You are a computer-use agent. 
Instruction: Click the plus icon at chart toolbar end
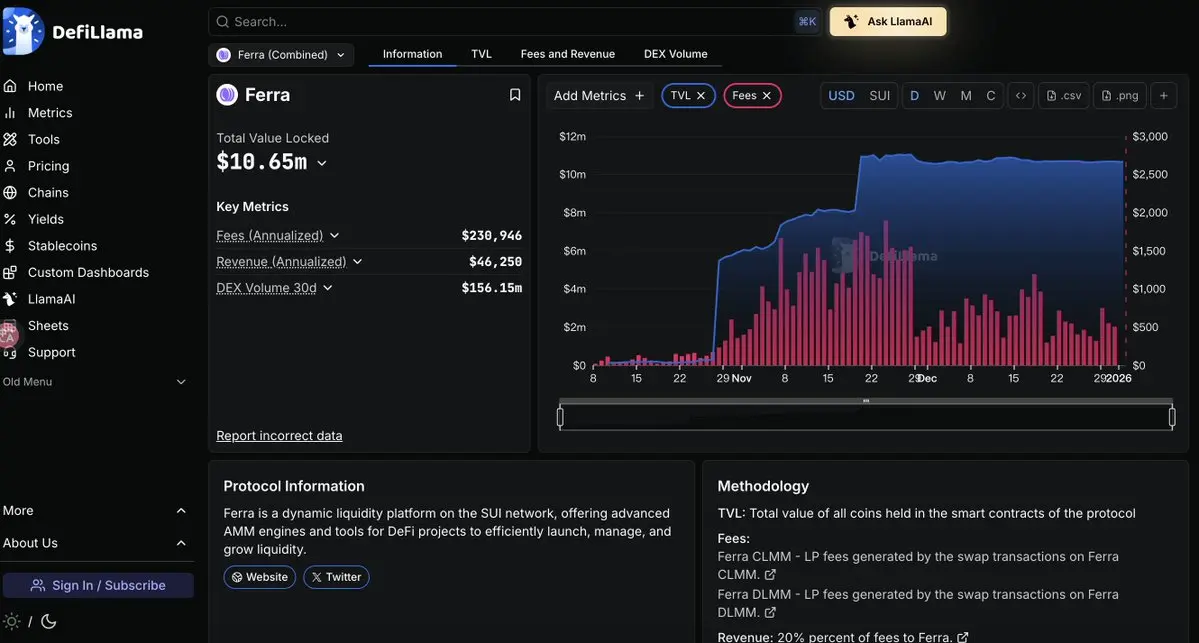(x=1163, y=96)
